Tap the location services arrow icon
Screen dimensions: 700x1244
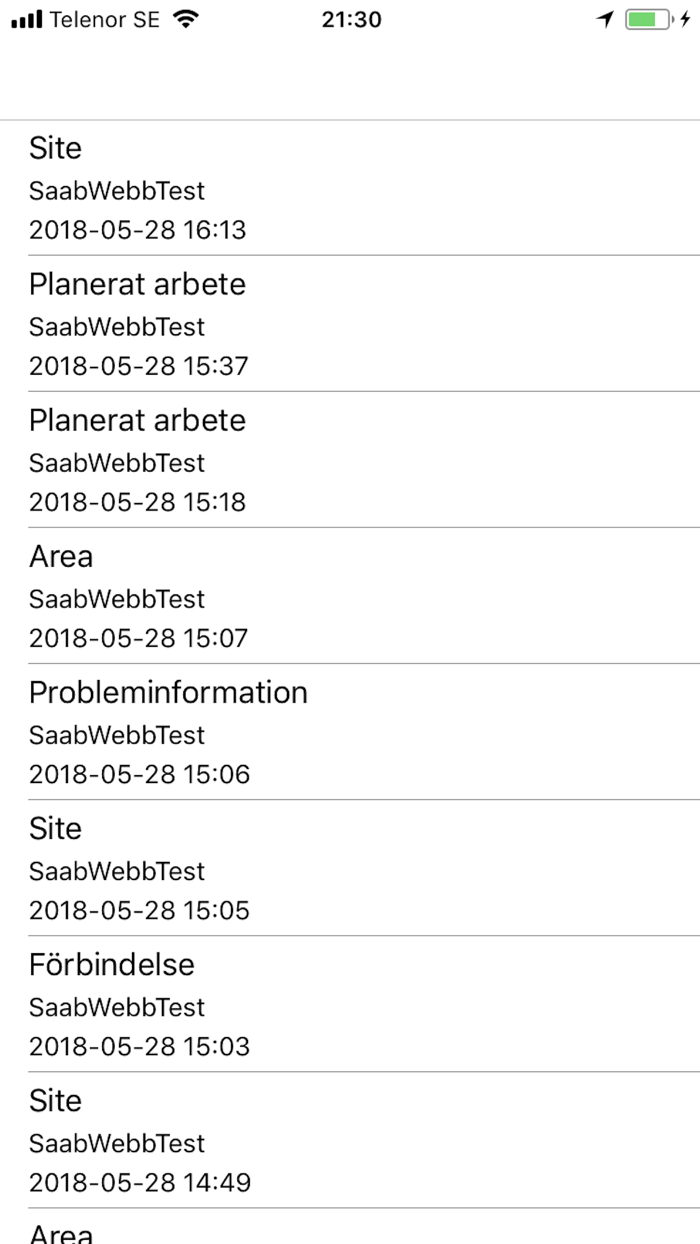pyautogui.click(x=605, y=20)
